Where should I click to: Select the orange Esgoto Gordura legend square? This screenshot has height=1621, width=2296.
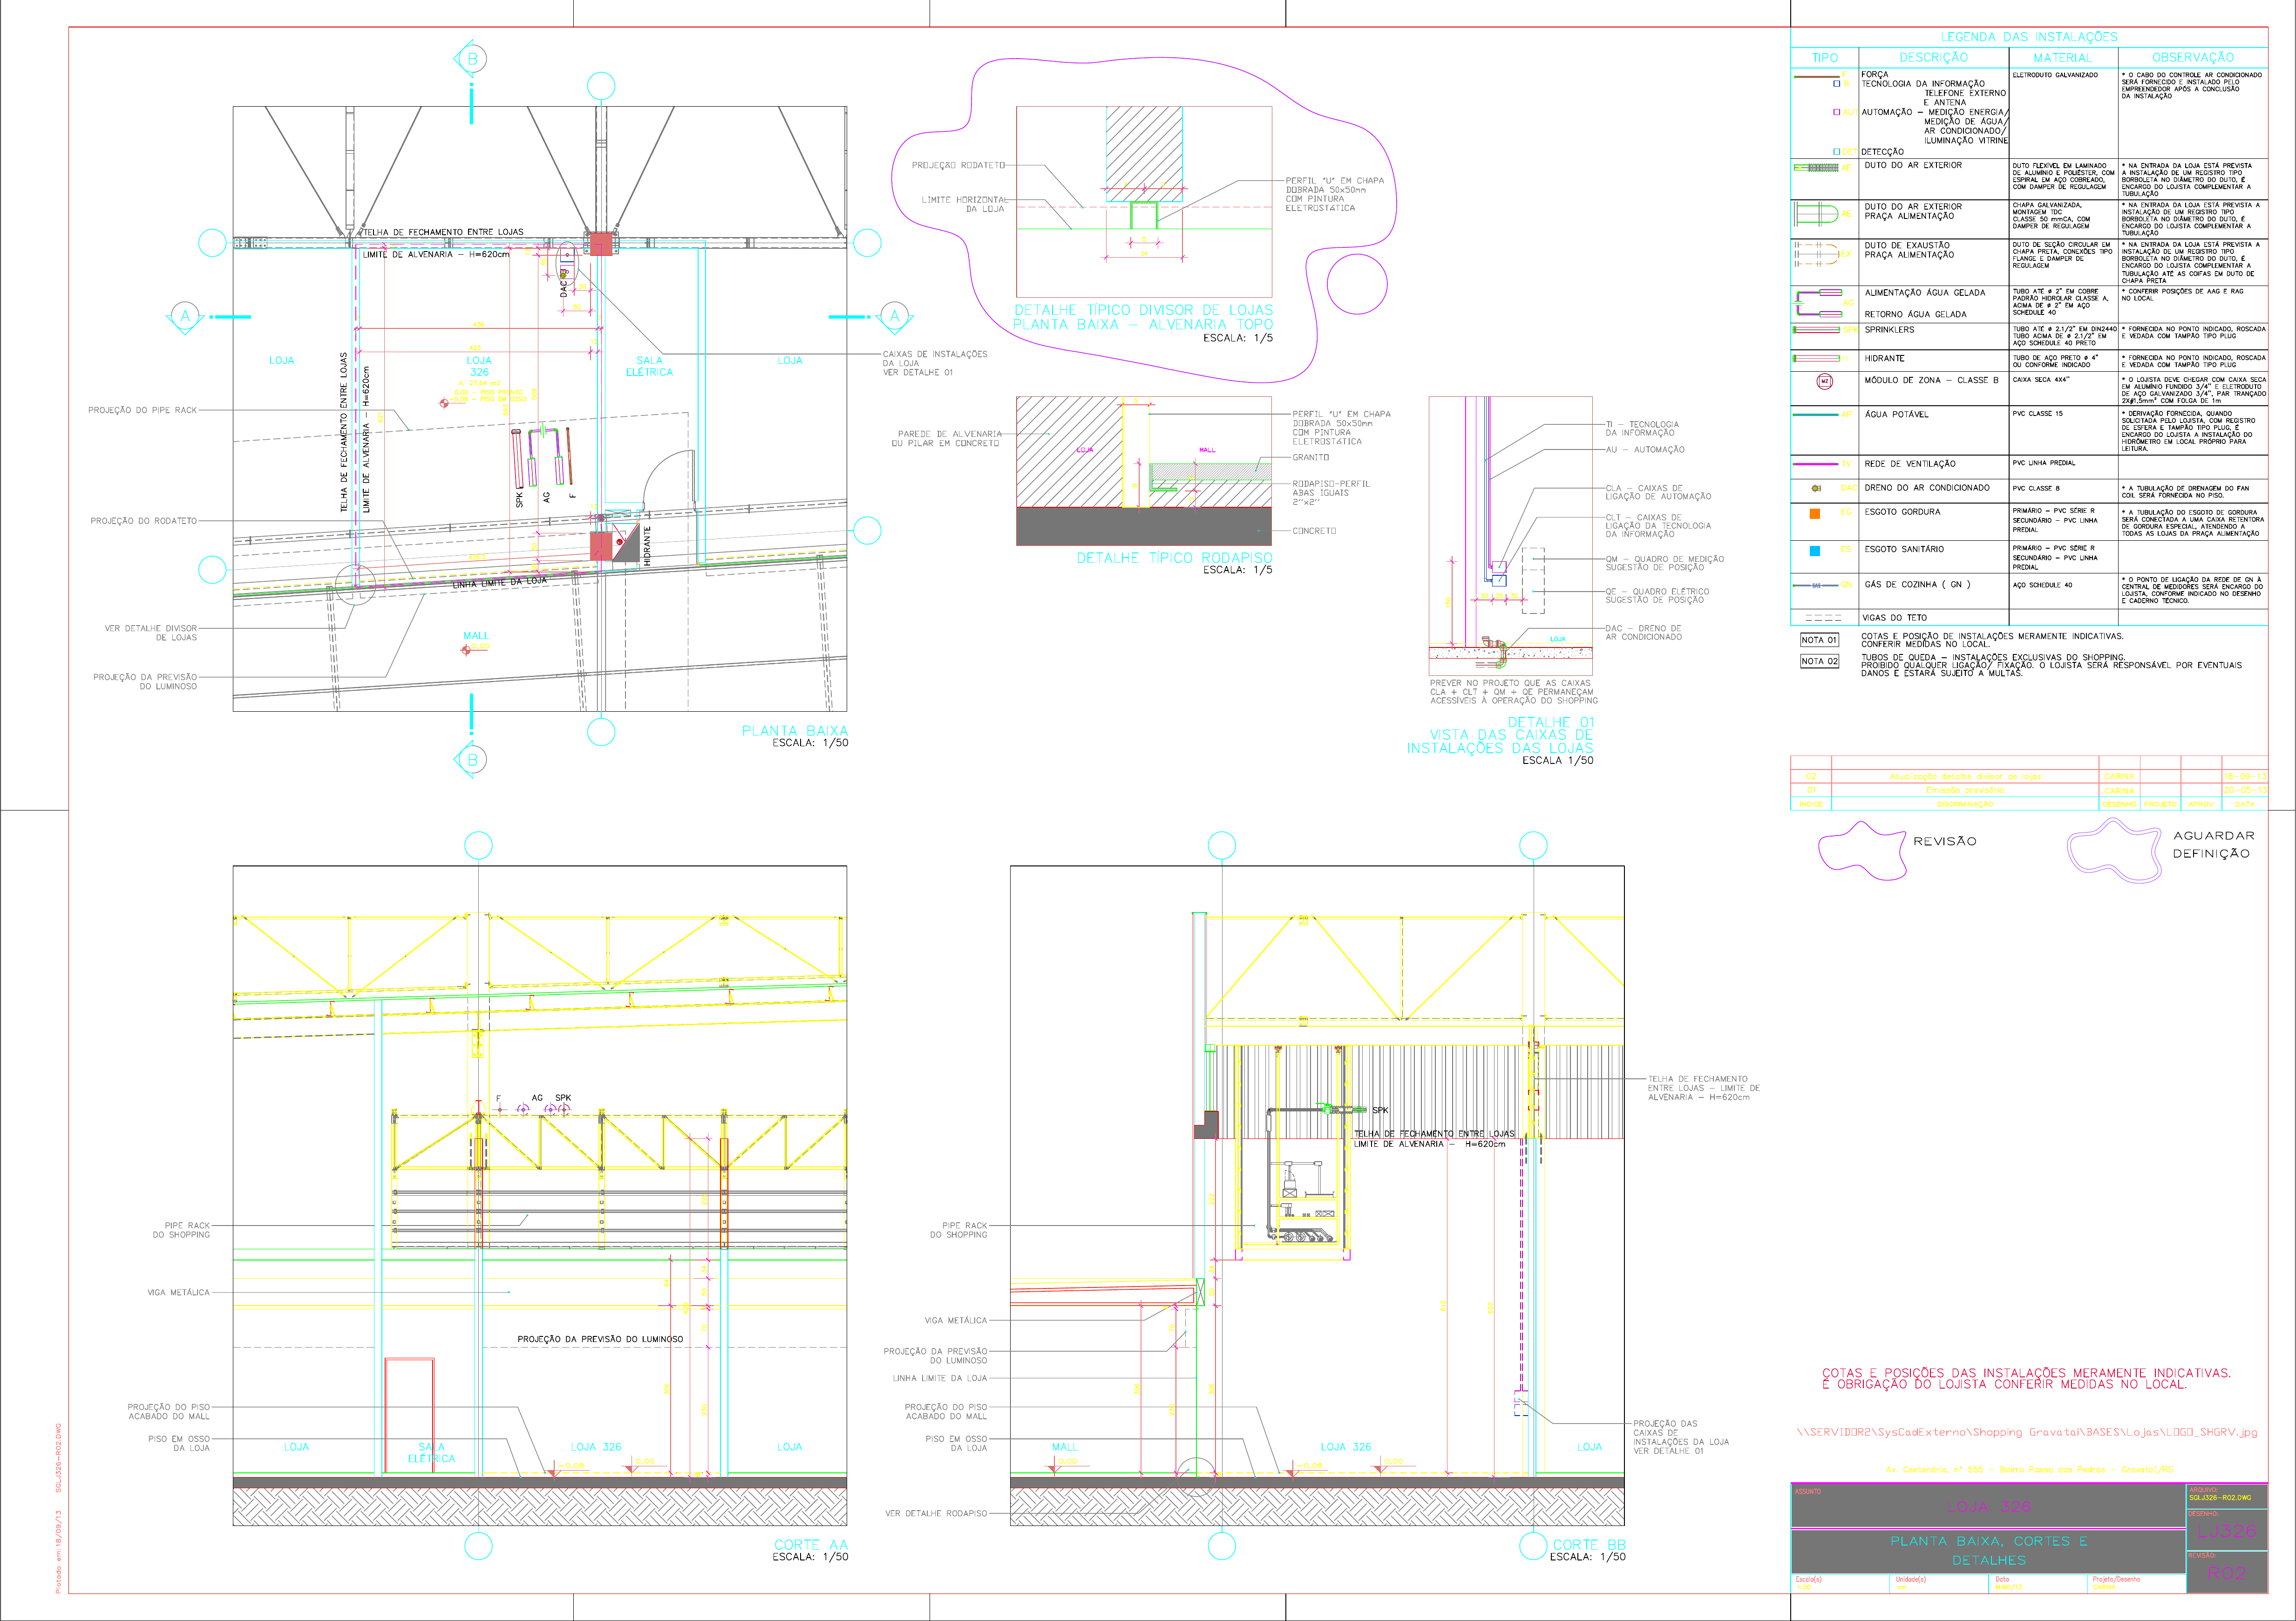[1815, 514]
